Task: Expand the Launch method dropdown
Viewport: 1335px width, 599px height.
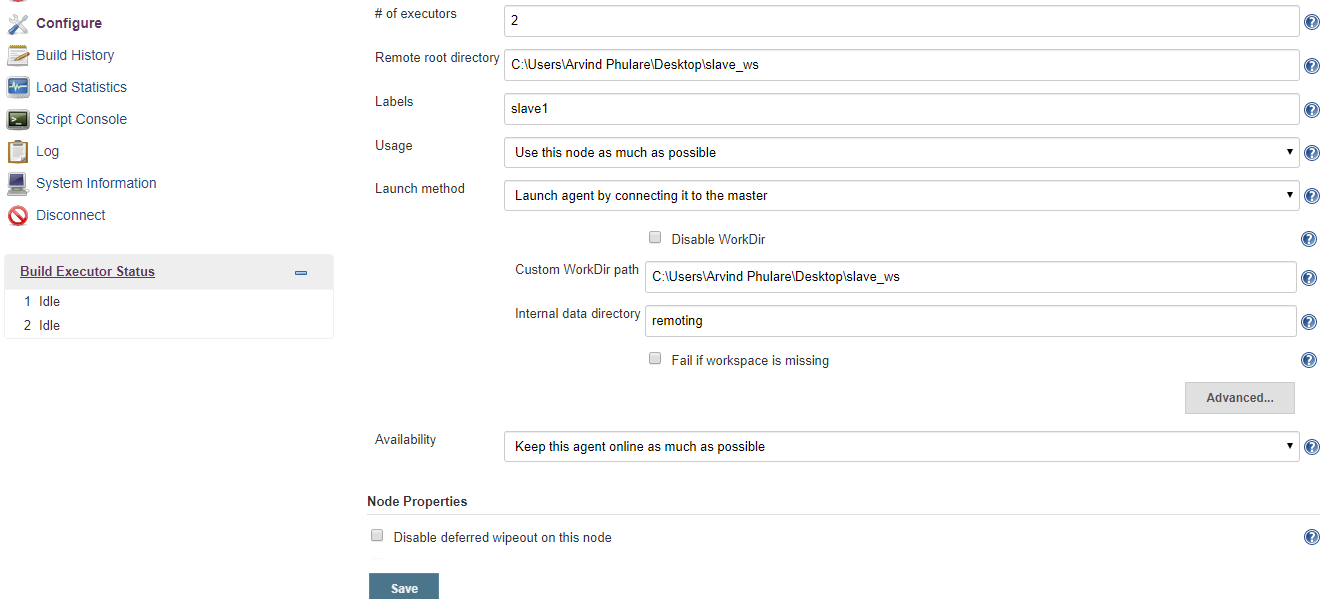Action: pyautogui.click(x=901, y=195)
